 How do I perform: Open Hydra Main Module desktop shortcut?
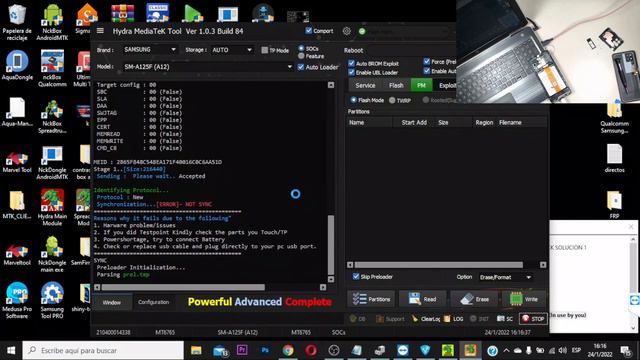point(52,207)
